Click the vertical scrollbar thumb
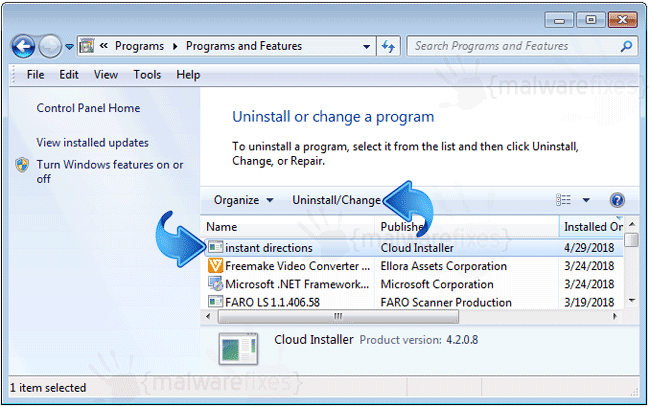The width and height of the screenshot is (650, 407). click(x=632, y=240)
